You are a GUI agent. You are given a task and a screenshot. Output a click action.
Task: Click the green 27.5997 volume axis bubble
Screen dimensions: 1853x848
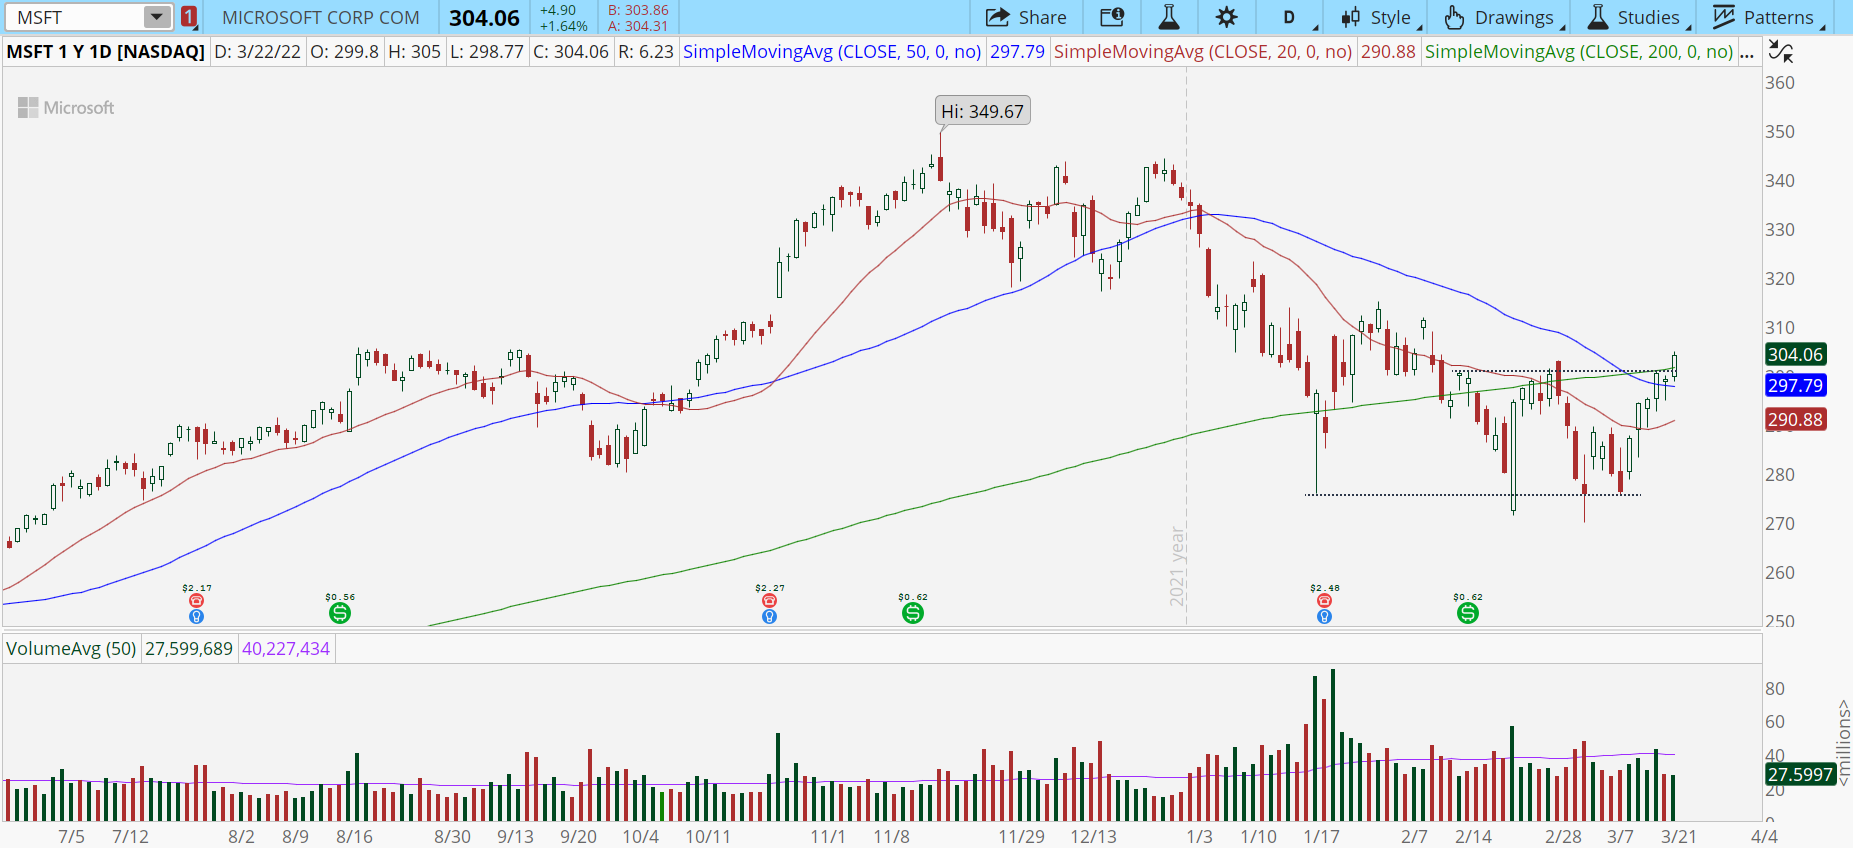(x=1800, y=774)
